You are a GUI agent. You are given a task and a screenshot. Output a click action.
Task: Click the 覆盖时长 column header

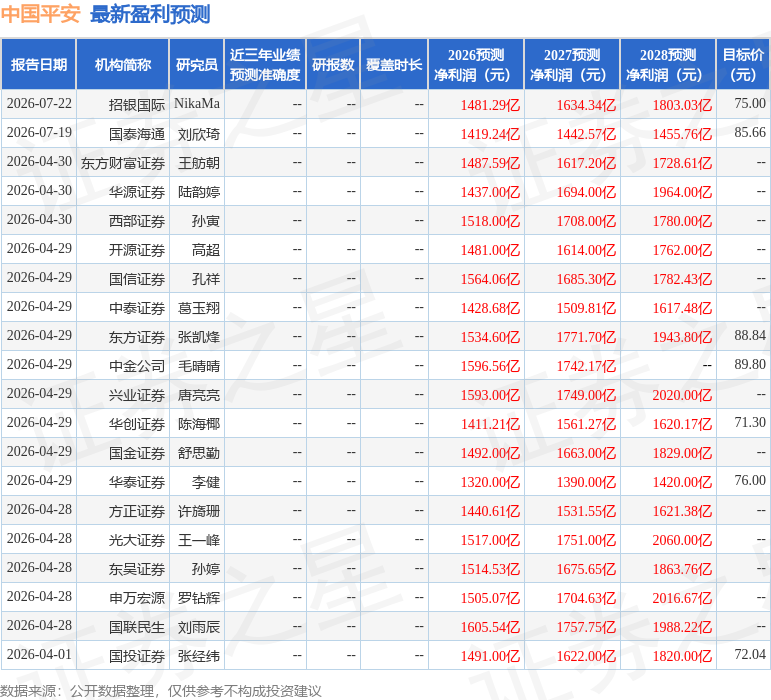click(x=394, y=64)
